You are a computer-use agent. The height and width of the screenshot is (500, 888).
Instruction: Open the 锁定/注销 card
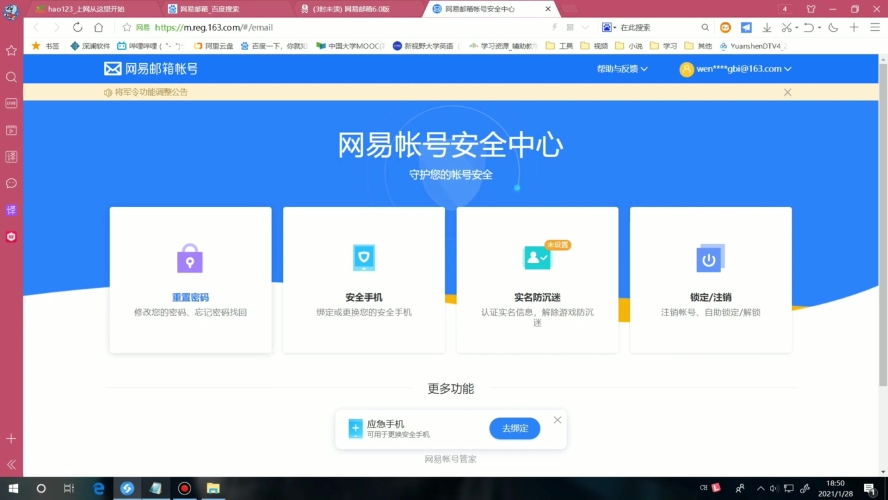(x=710, y=280)
